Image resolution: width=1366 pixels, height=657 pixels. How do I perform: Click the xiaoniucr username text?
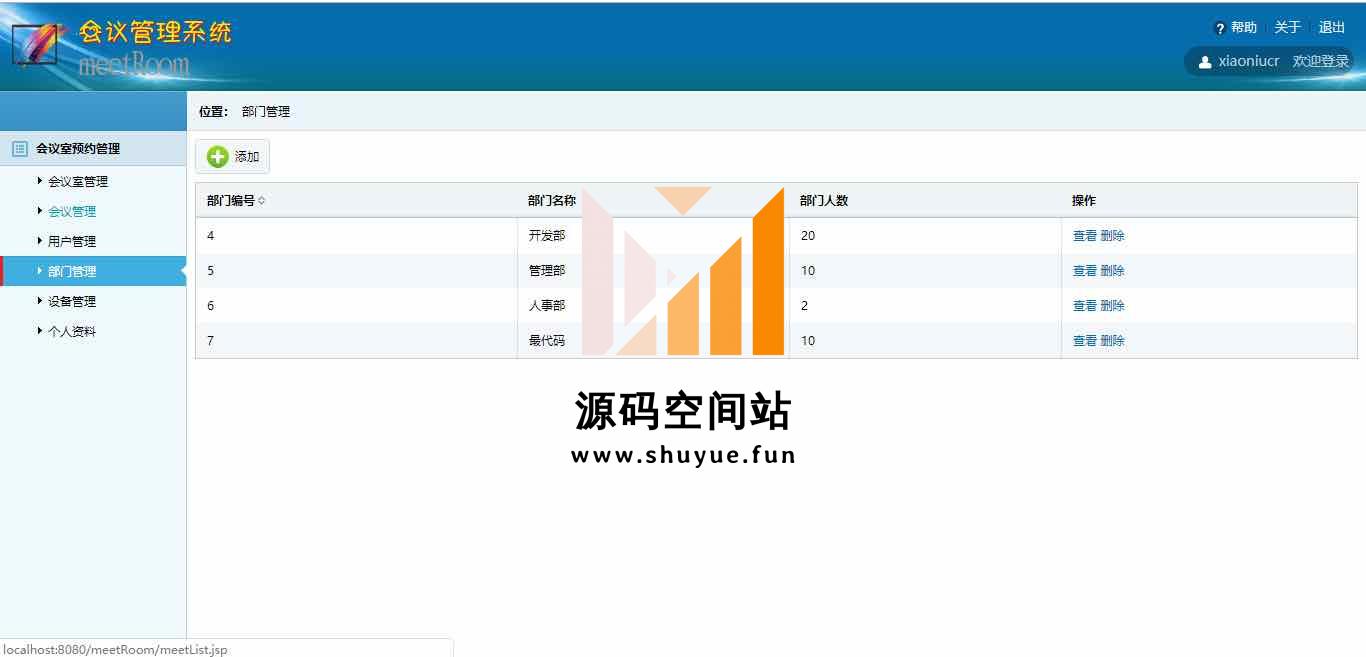pyautogui.click(x=1249, y=62)
